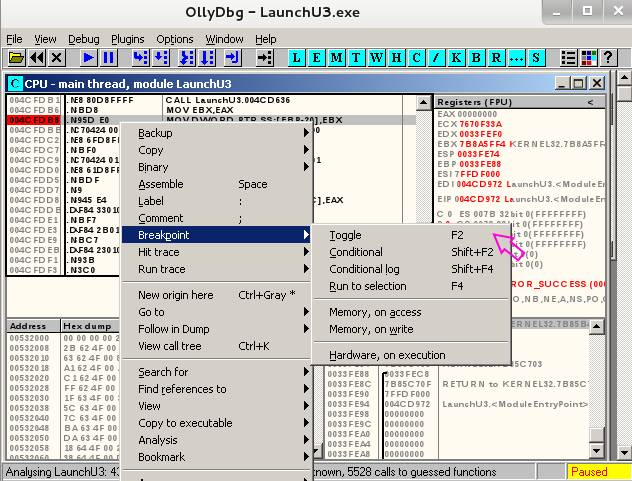Open Analysis submenu entry
This screenshot has width=632, height=481.
217,440
